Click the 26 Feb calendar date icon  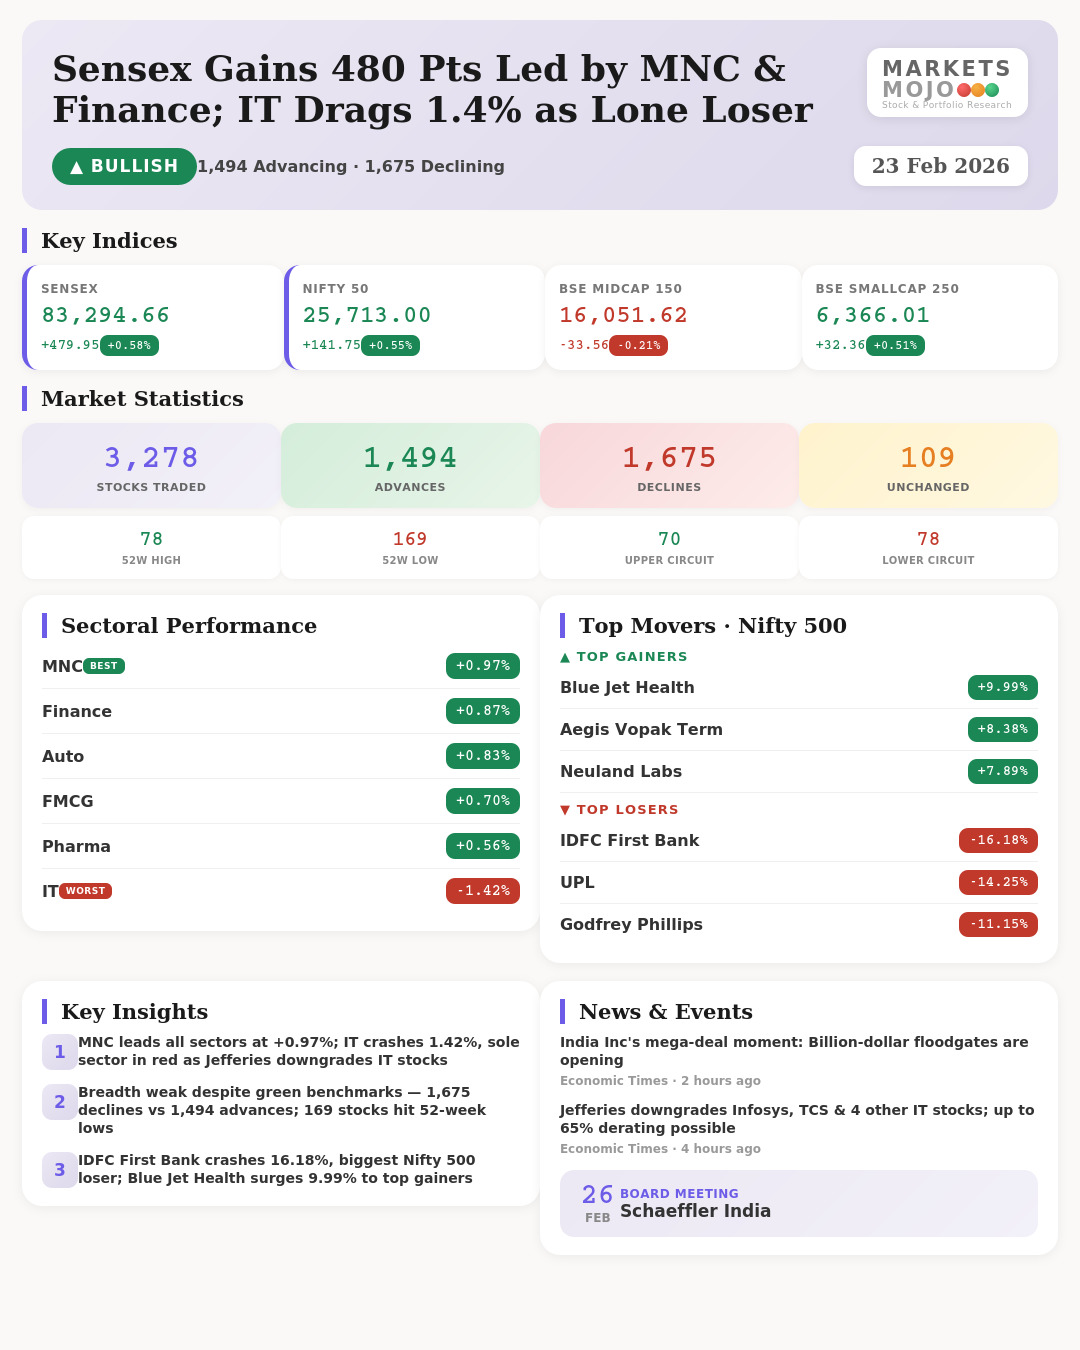[x=597, y=1203]
